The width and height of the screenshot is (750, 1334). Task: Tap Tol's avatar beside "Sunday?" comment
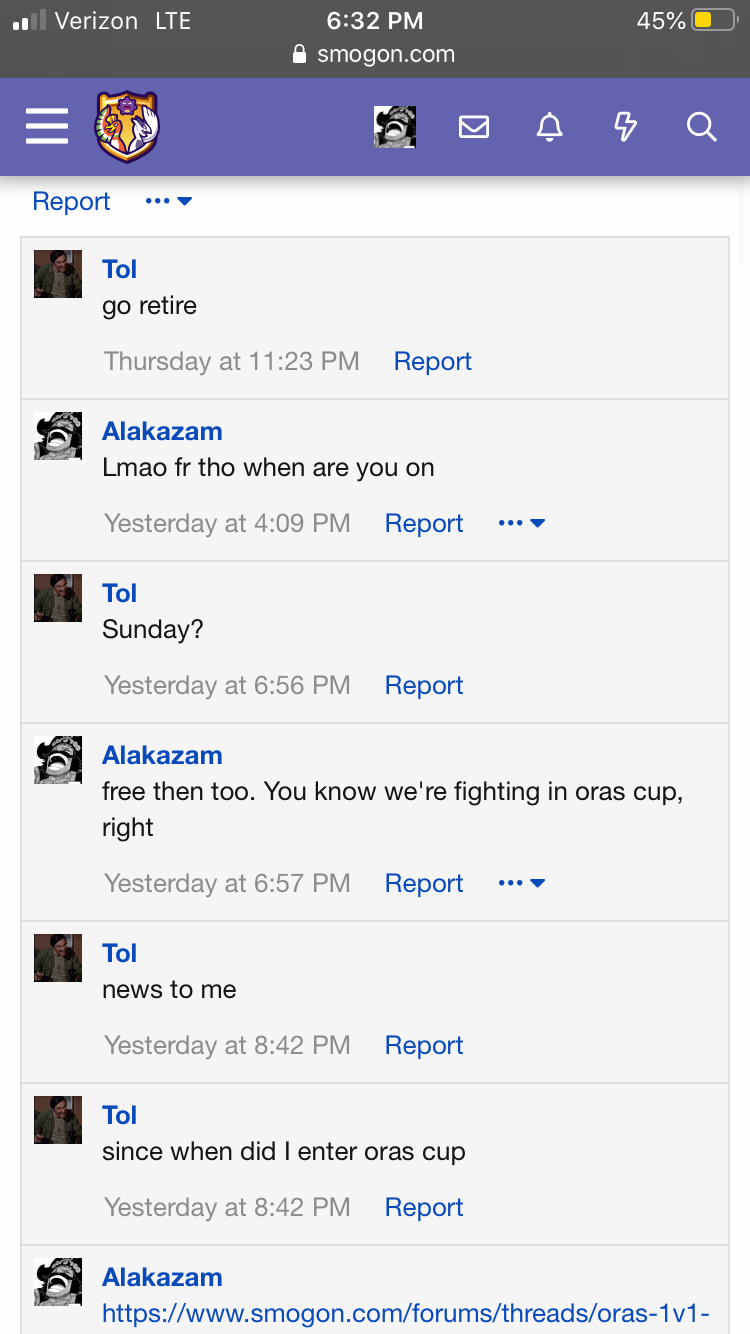coord(58,598)
